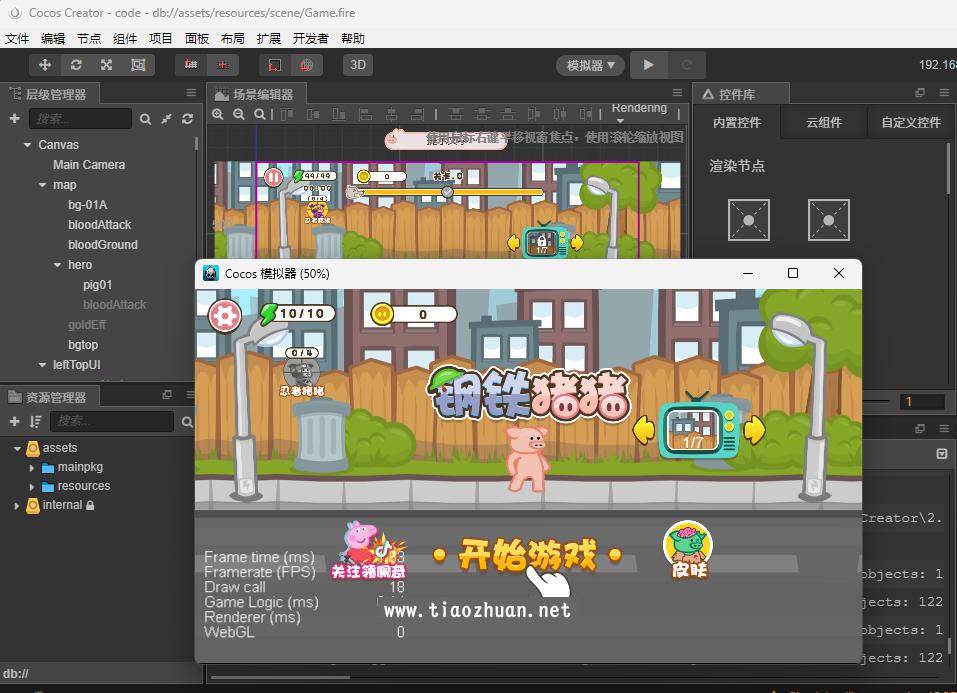Screen dimensions: 957x693
Task: Expand the internal folder
Action: point(16,506)
